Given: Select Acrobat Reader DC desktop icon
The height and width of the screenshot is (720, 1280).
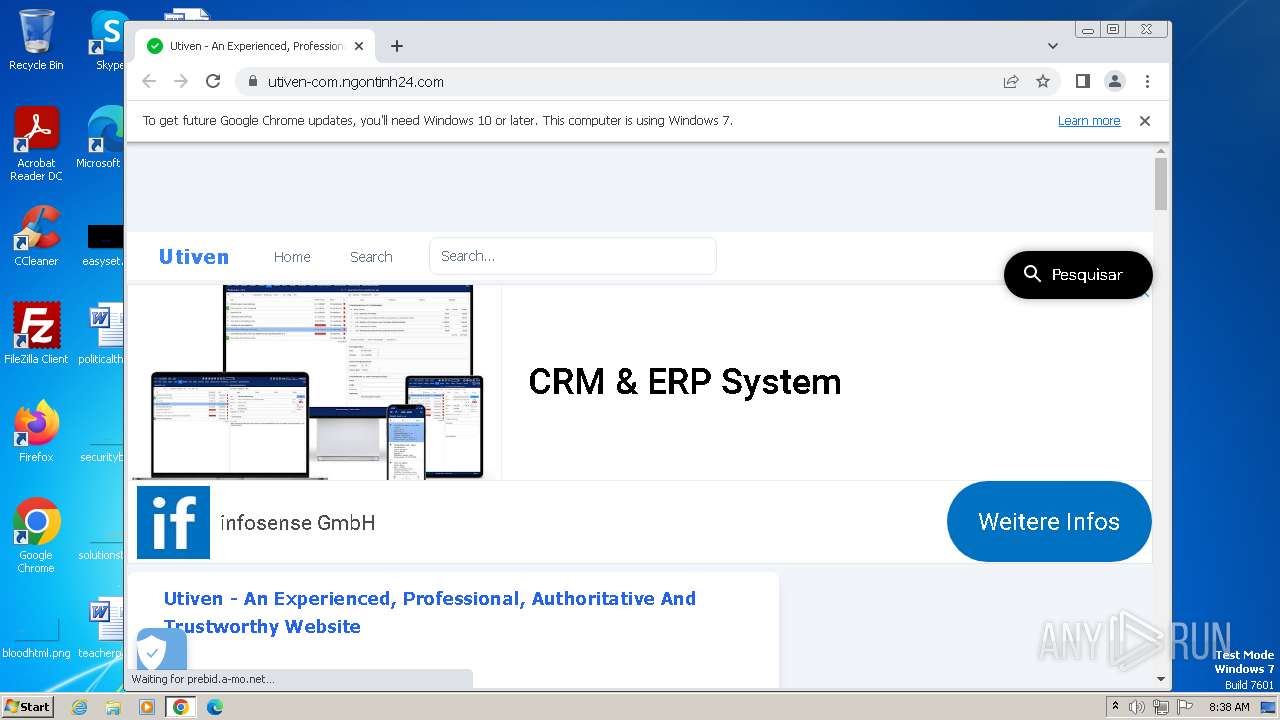Looking at the screenshot, I should (x=36, y=144).
